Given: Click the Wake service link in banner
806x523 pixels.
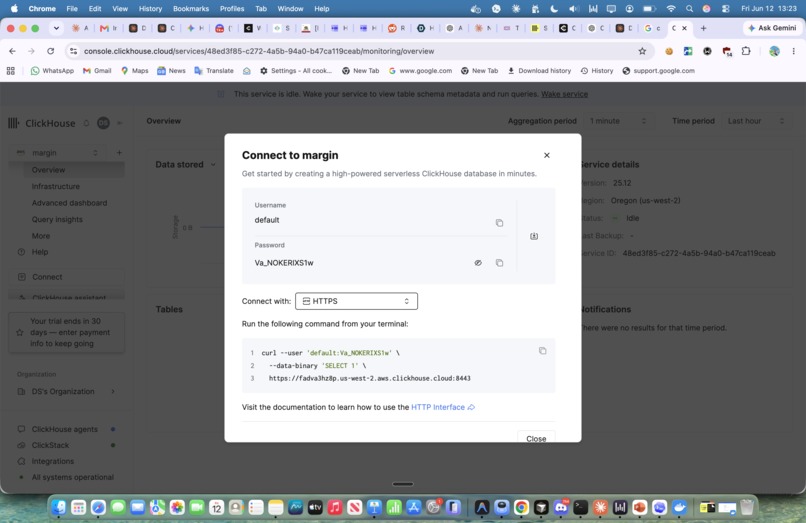Looking at the screenshot, I should click(x=564, y=94).
